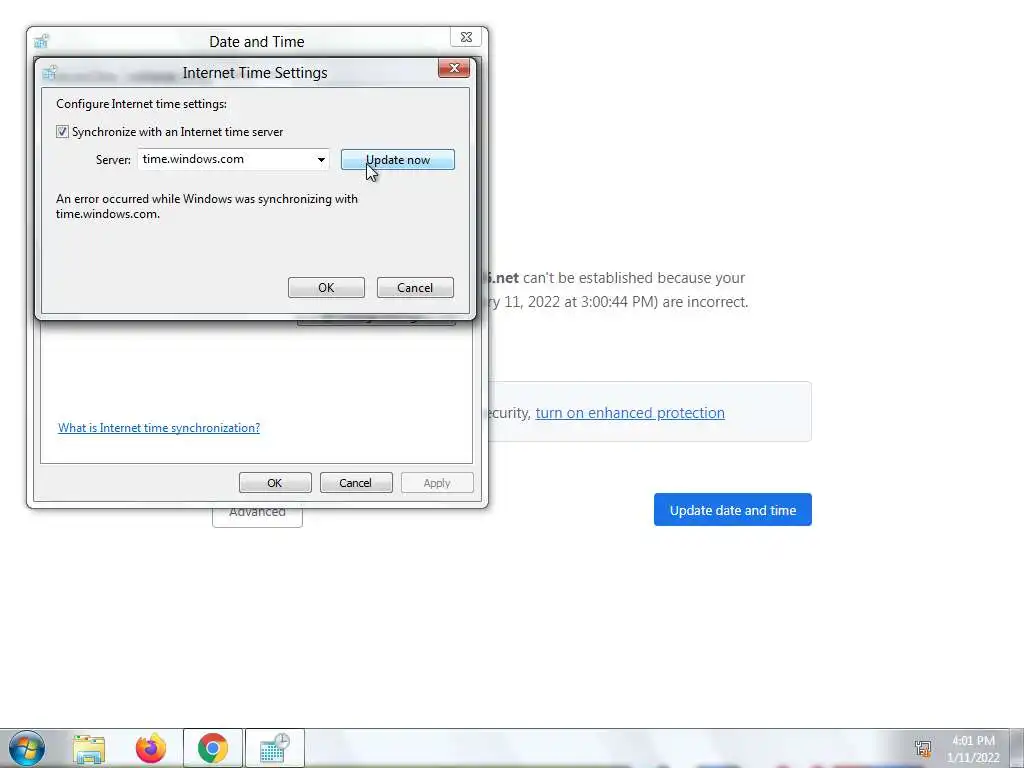The image size is (1024, 768).
Task: Launch Firefox from the taskbar
Action: pos(151,748)
